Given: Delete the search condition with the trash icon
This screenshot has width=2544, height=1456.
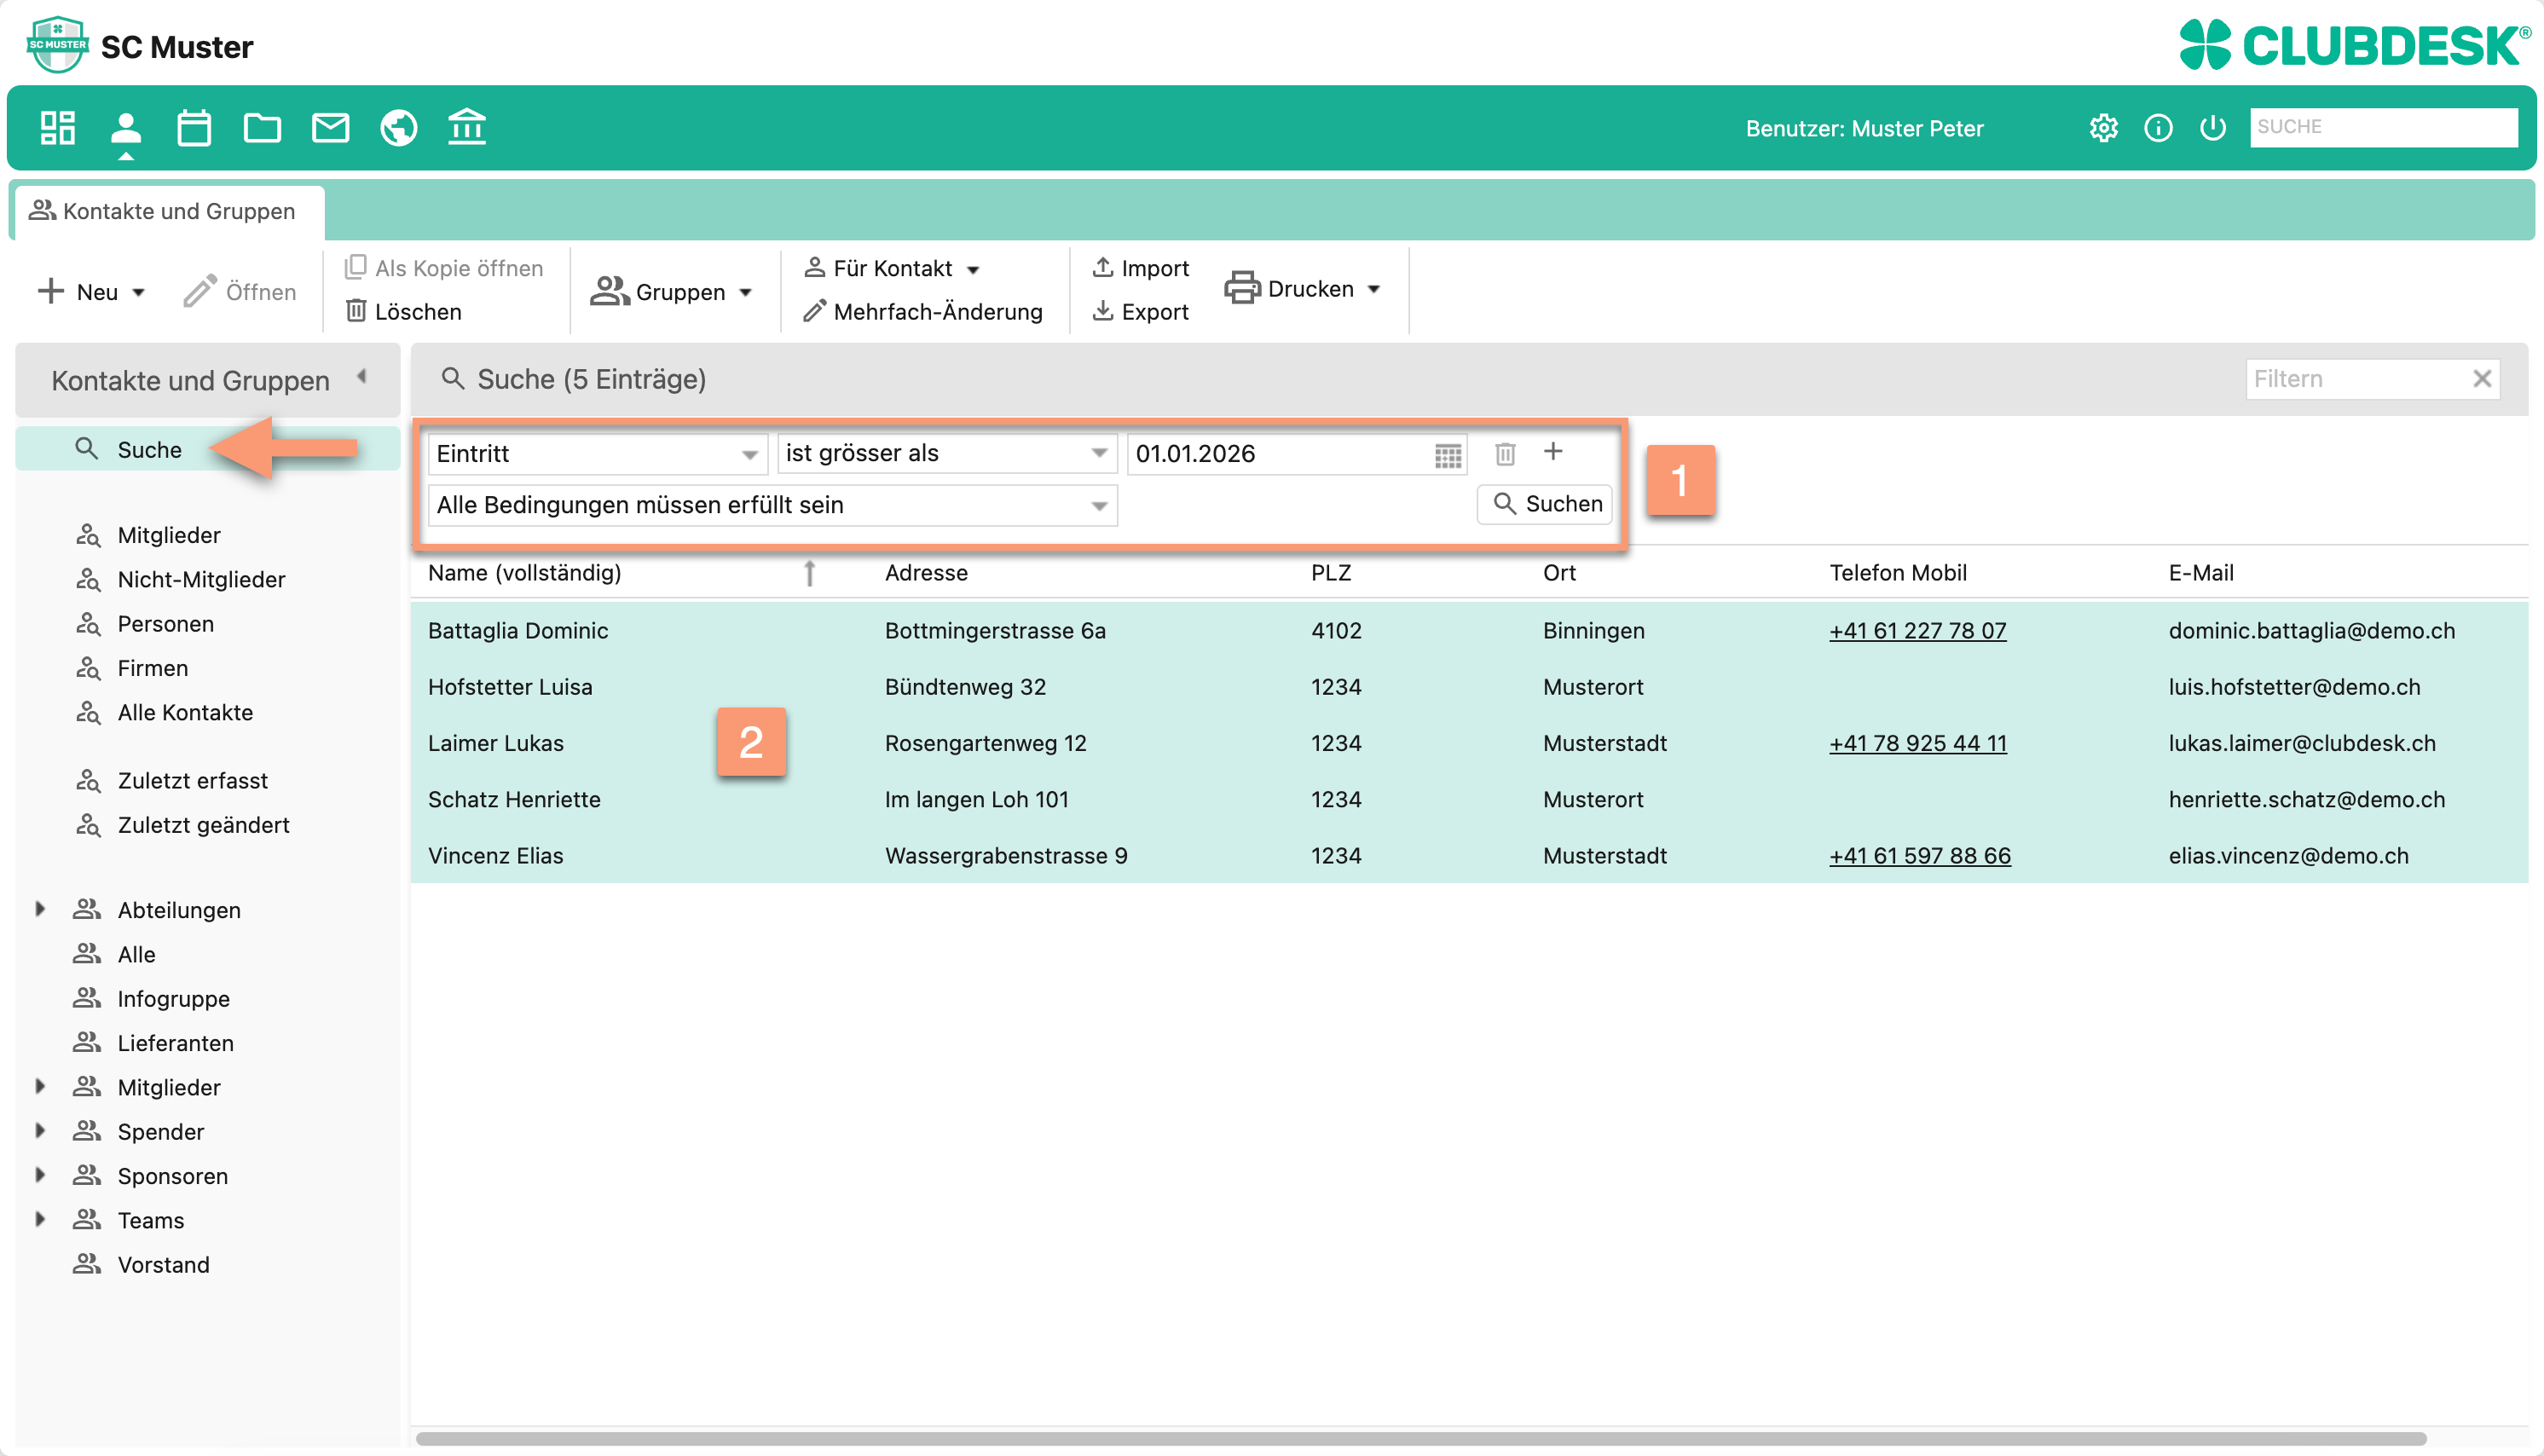Looking at the screenshot, I should pyautogui.click(x=1504, y=454).
